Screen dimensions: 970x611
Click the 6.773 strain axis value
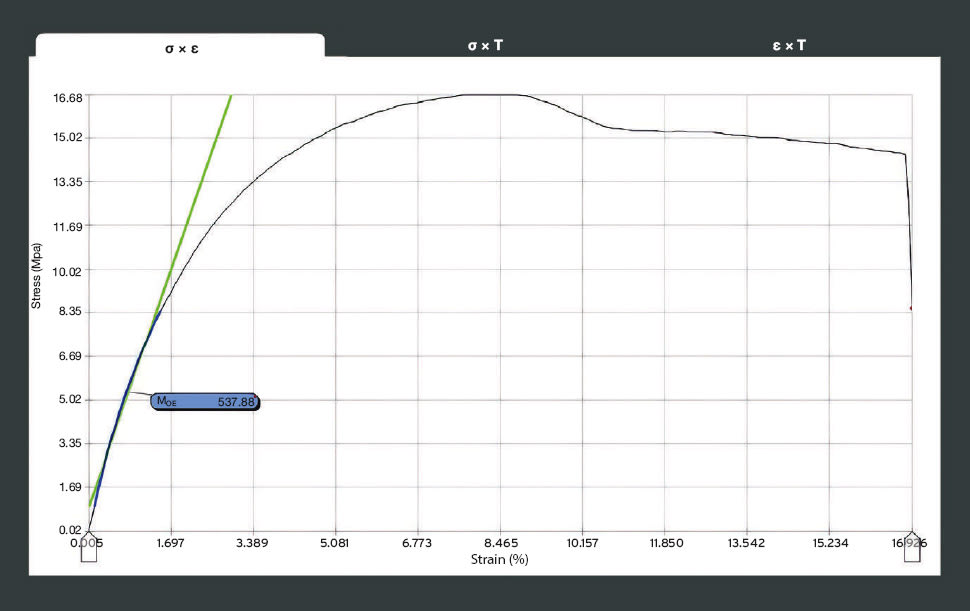point(417,544)
